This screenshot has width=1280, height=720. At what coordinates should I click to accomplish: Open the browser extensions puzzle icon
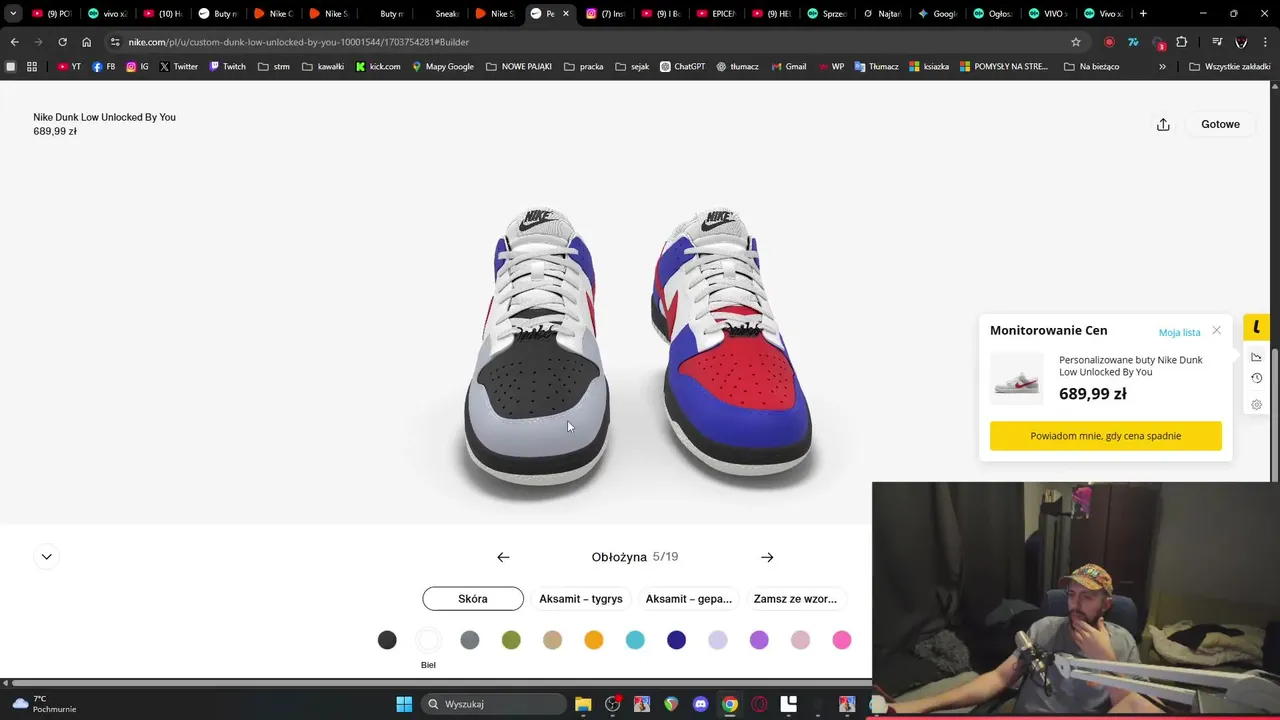pyautogui.click(x=1182, y=42)
